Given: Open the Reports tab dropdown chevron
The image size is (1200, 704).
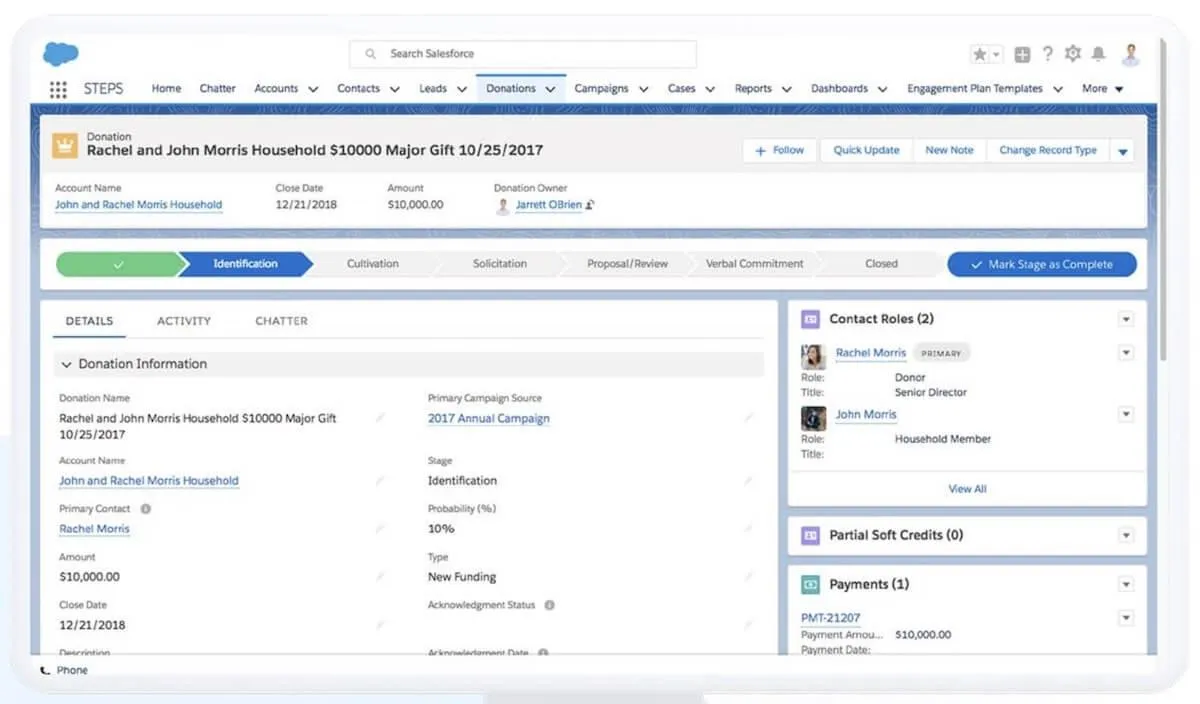Looking at the screenshot, I should click(x=786, y=89).
